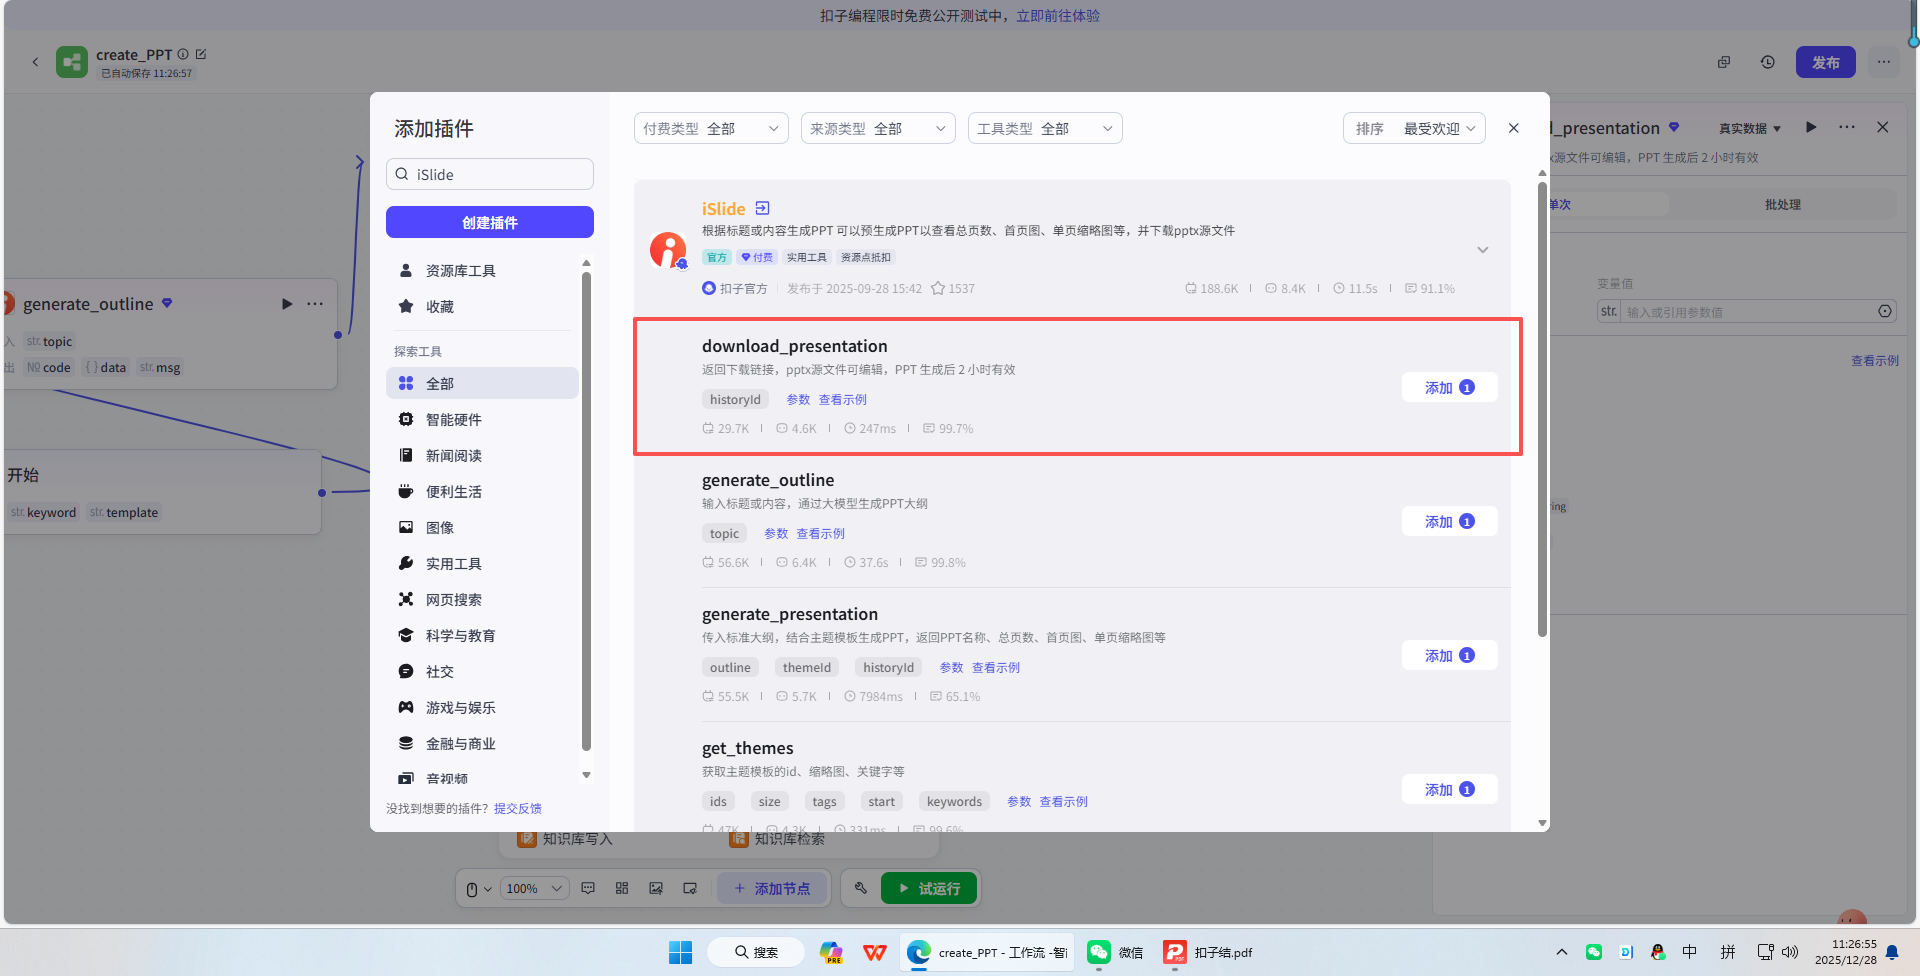Click the iSlide plugin search field
This screenshot has width=1920, height=976.
[490, 174]
